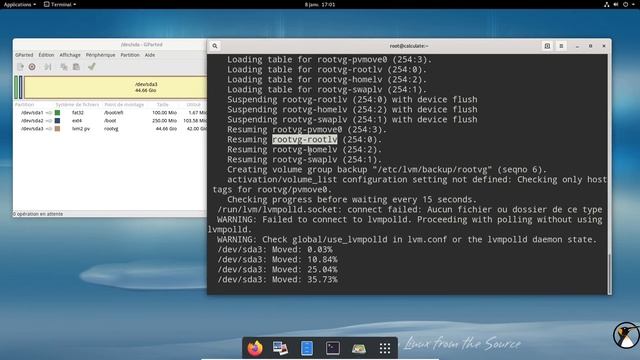Viewport: 640px width, 360px height.
Task: Open the image viewer from the dock
Action: click(280, 348)
